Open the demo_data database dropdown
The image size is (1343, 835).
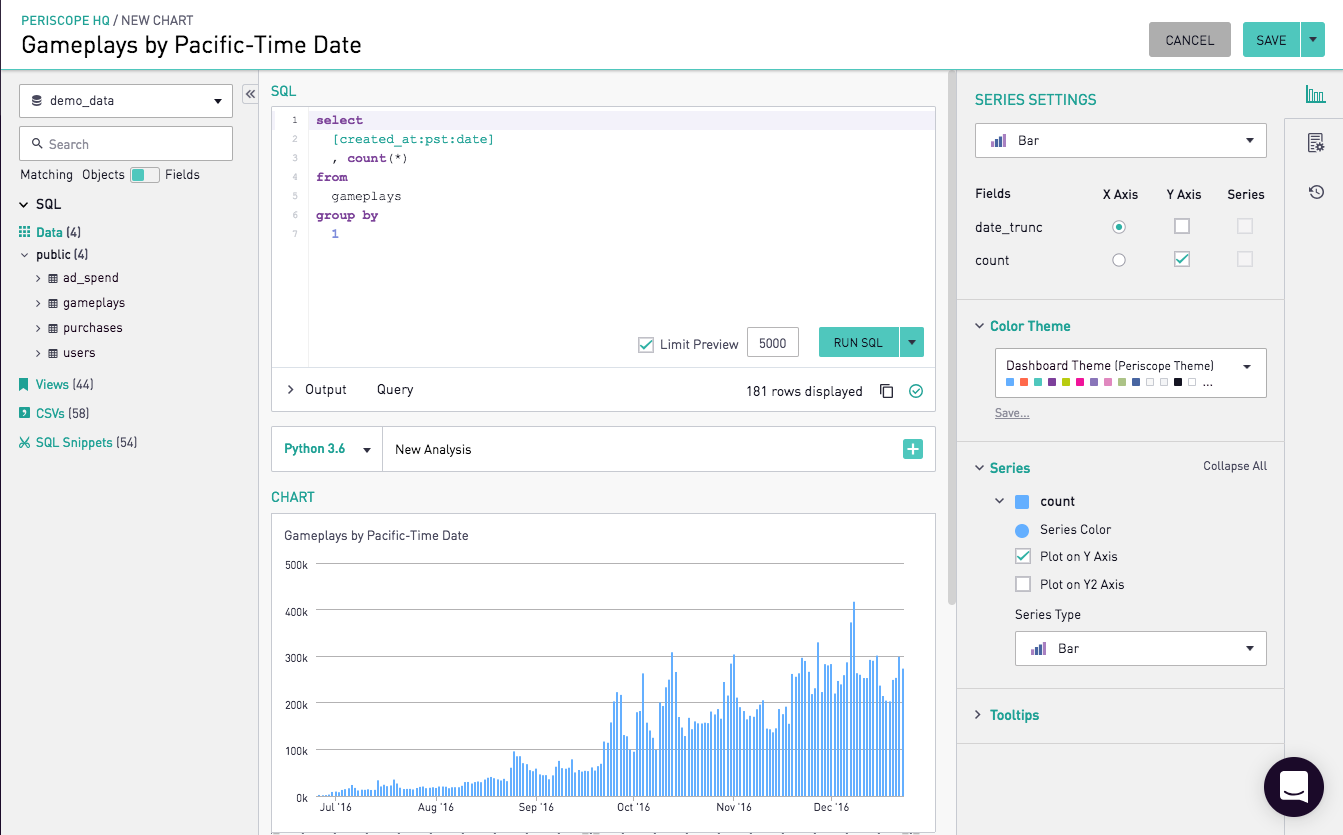(126, 100)
